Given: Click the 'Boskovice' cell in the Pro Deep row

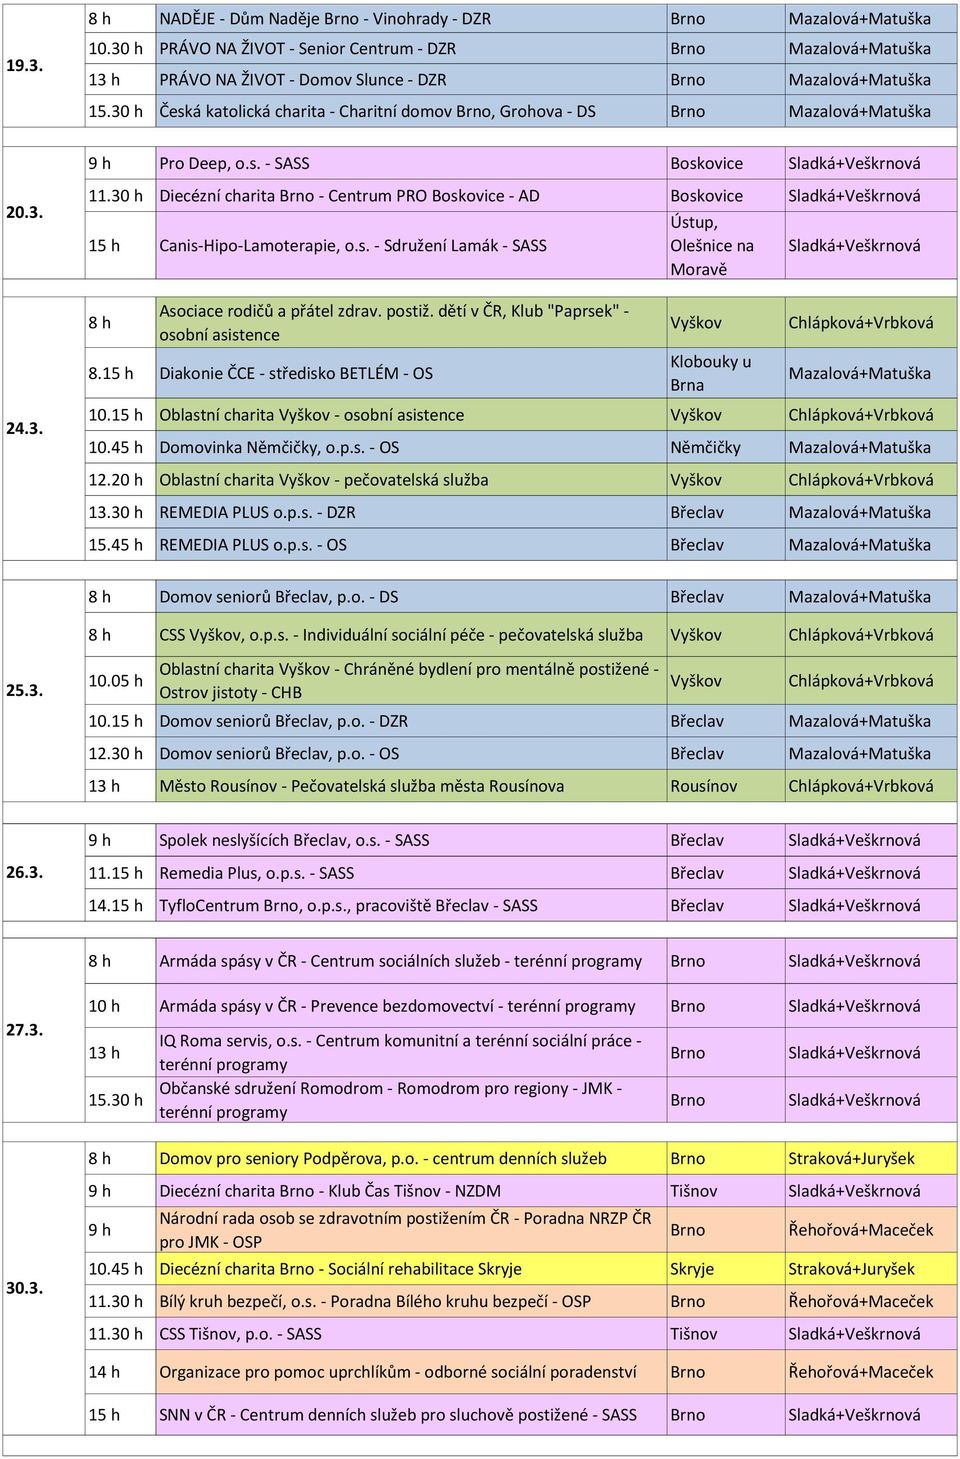Looking at the screenshot, I should point(706,163).
